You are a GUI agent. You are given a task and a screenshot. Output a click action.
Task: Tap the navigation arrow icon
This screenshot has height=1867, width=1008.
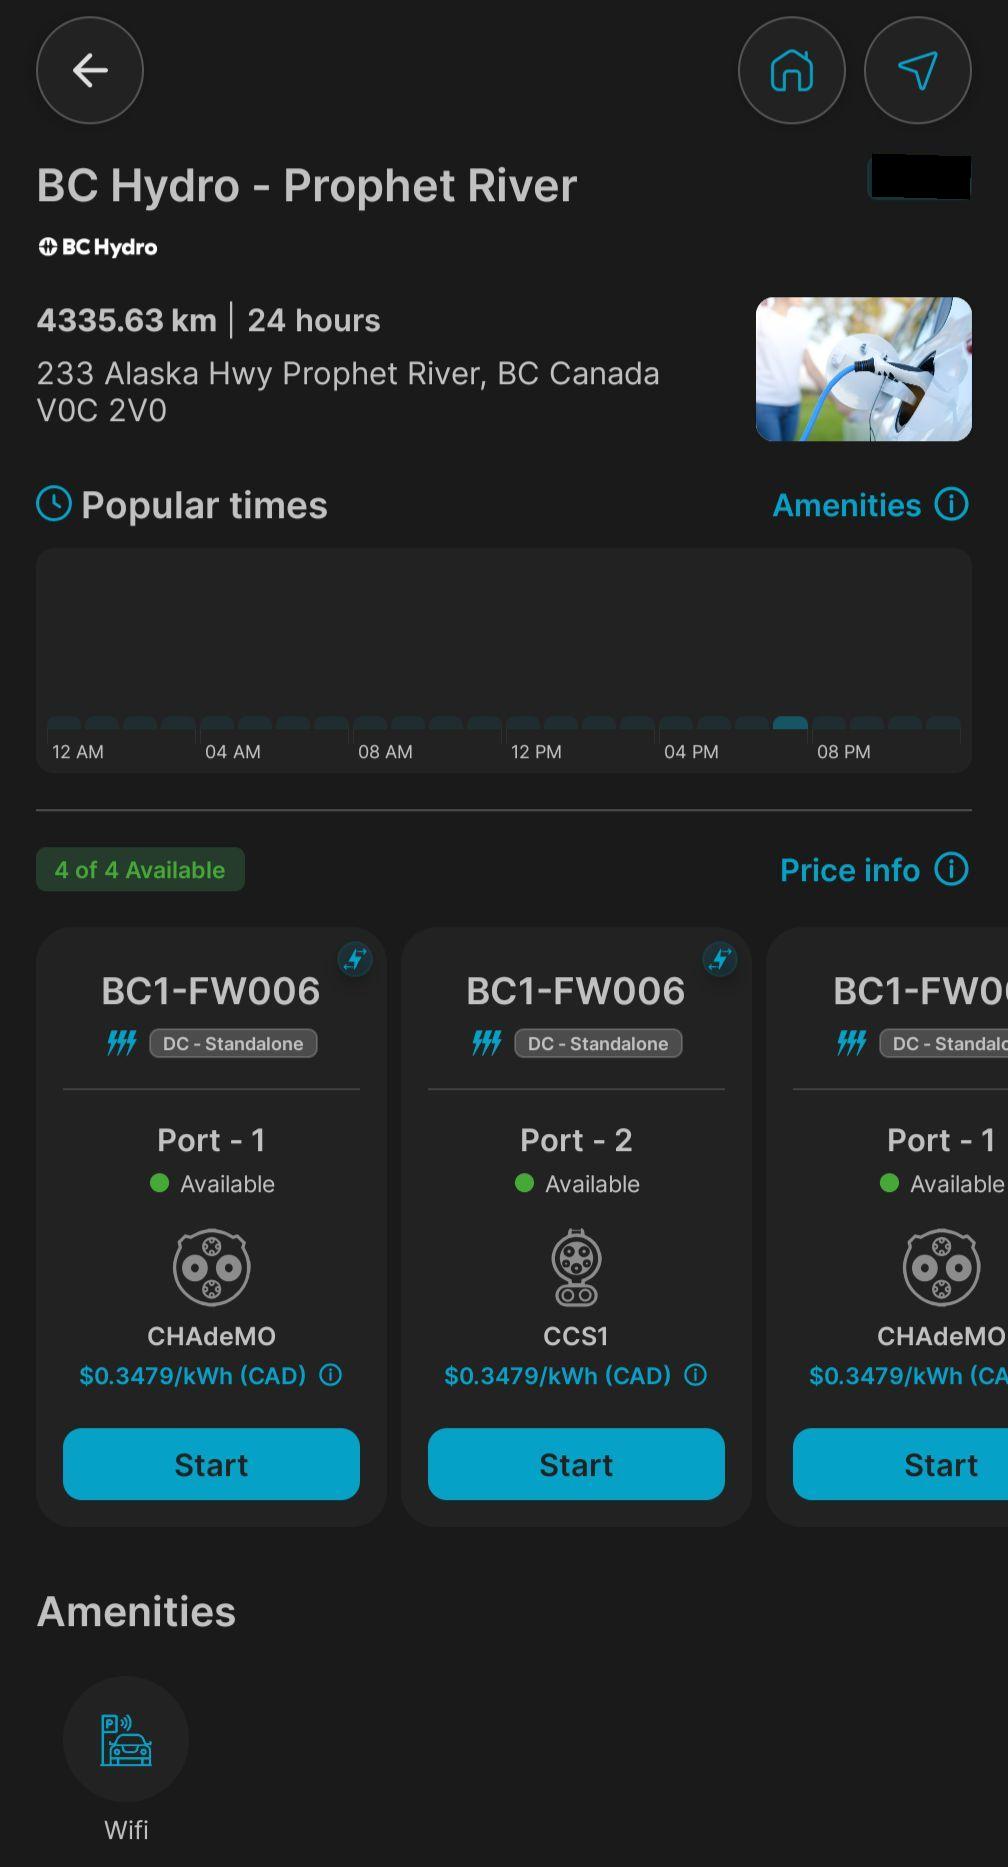pyautogui.click(x=917, y=70)
